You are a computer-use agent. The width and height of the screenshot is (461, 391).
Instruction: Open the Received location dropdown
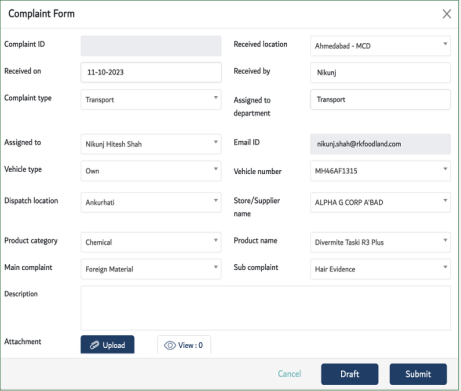(380, 46)
